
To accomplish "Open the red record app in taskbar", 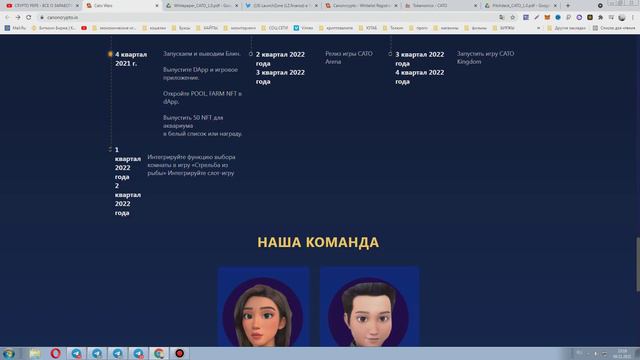I will 180,353.
